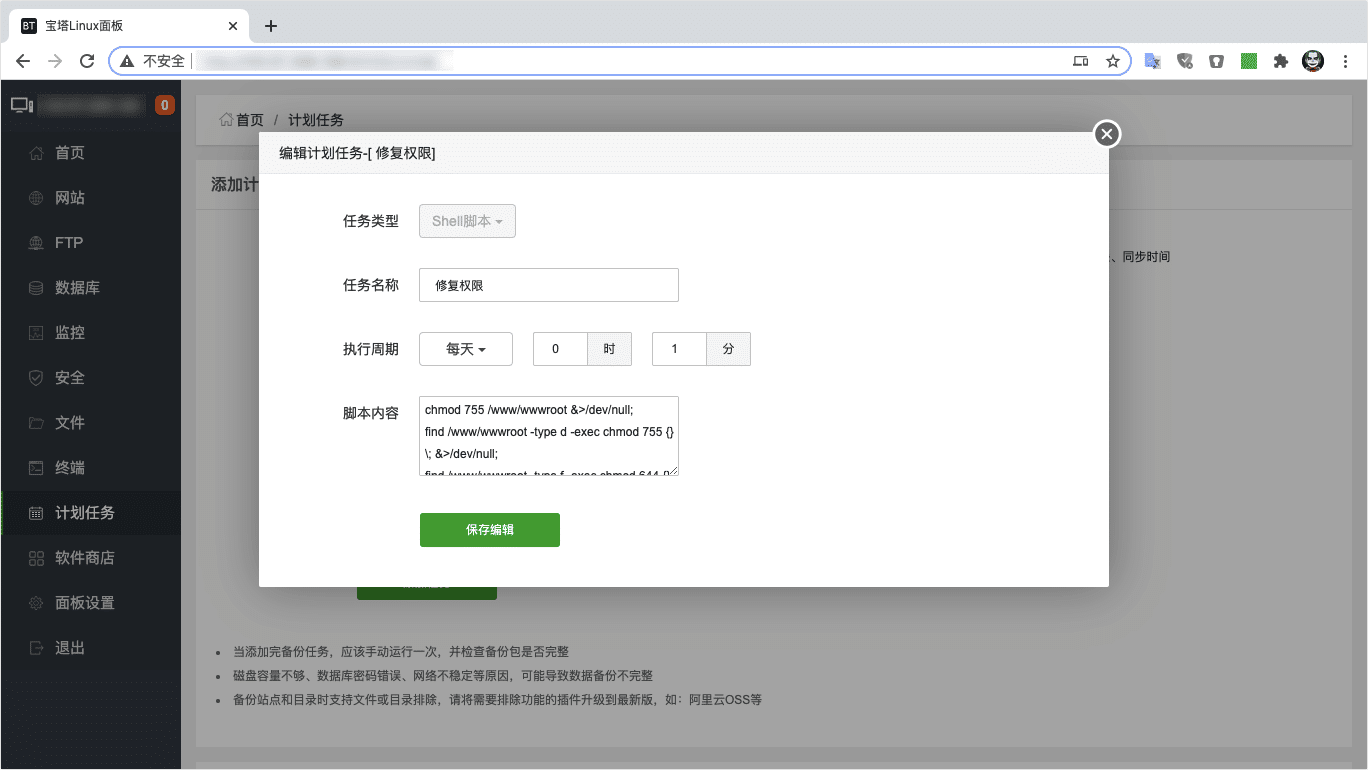Click the 监控 monitor icon
The height and width of the screenshot is (770, 1368).
click(36, 333)
